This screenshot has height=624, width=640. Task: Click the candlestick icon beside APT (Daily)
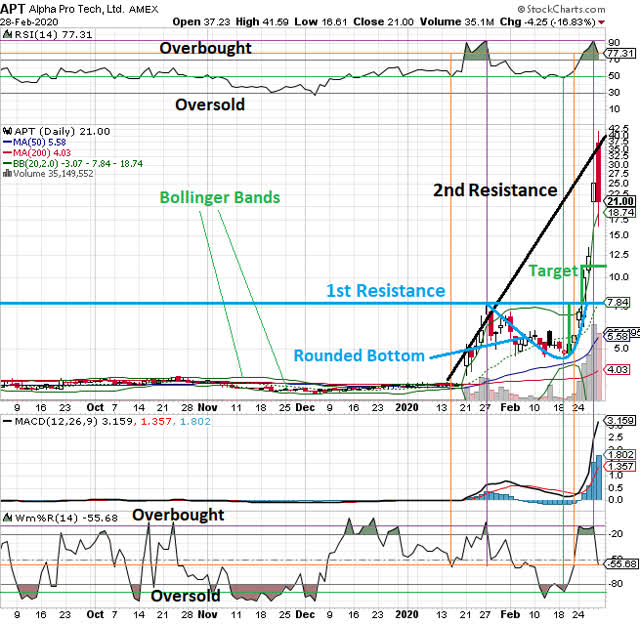(7, 131)
